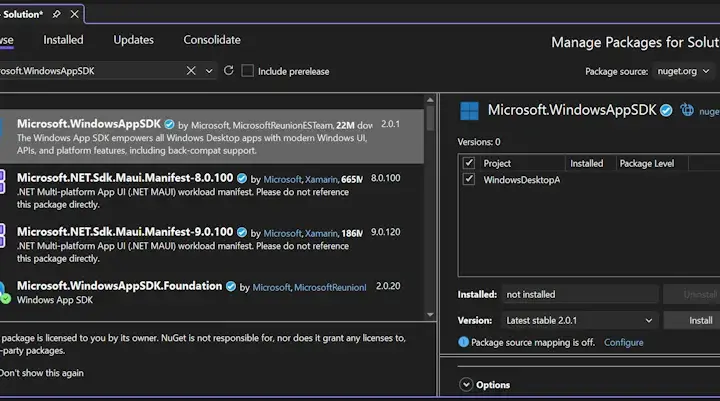The image size is (720, 401).
Task: Click verified badge on Maui.Manifest-8.0.100 package
Action: tap(242, 178)
